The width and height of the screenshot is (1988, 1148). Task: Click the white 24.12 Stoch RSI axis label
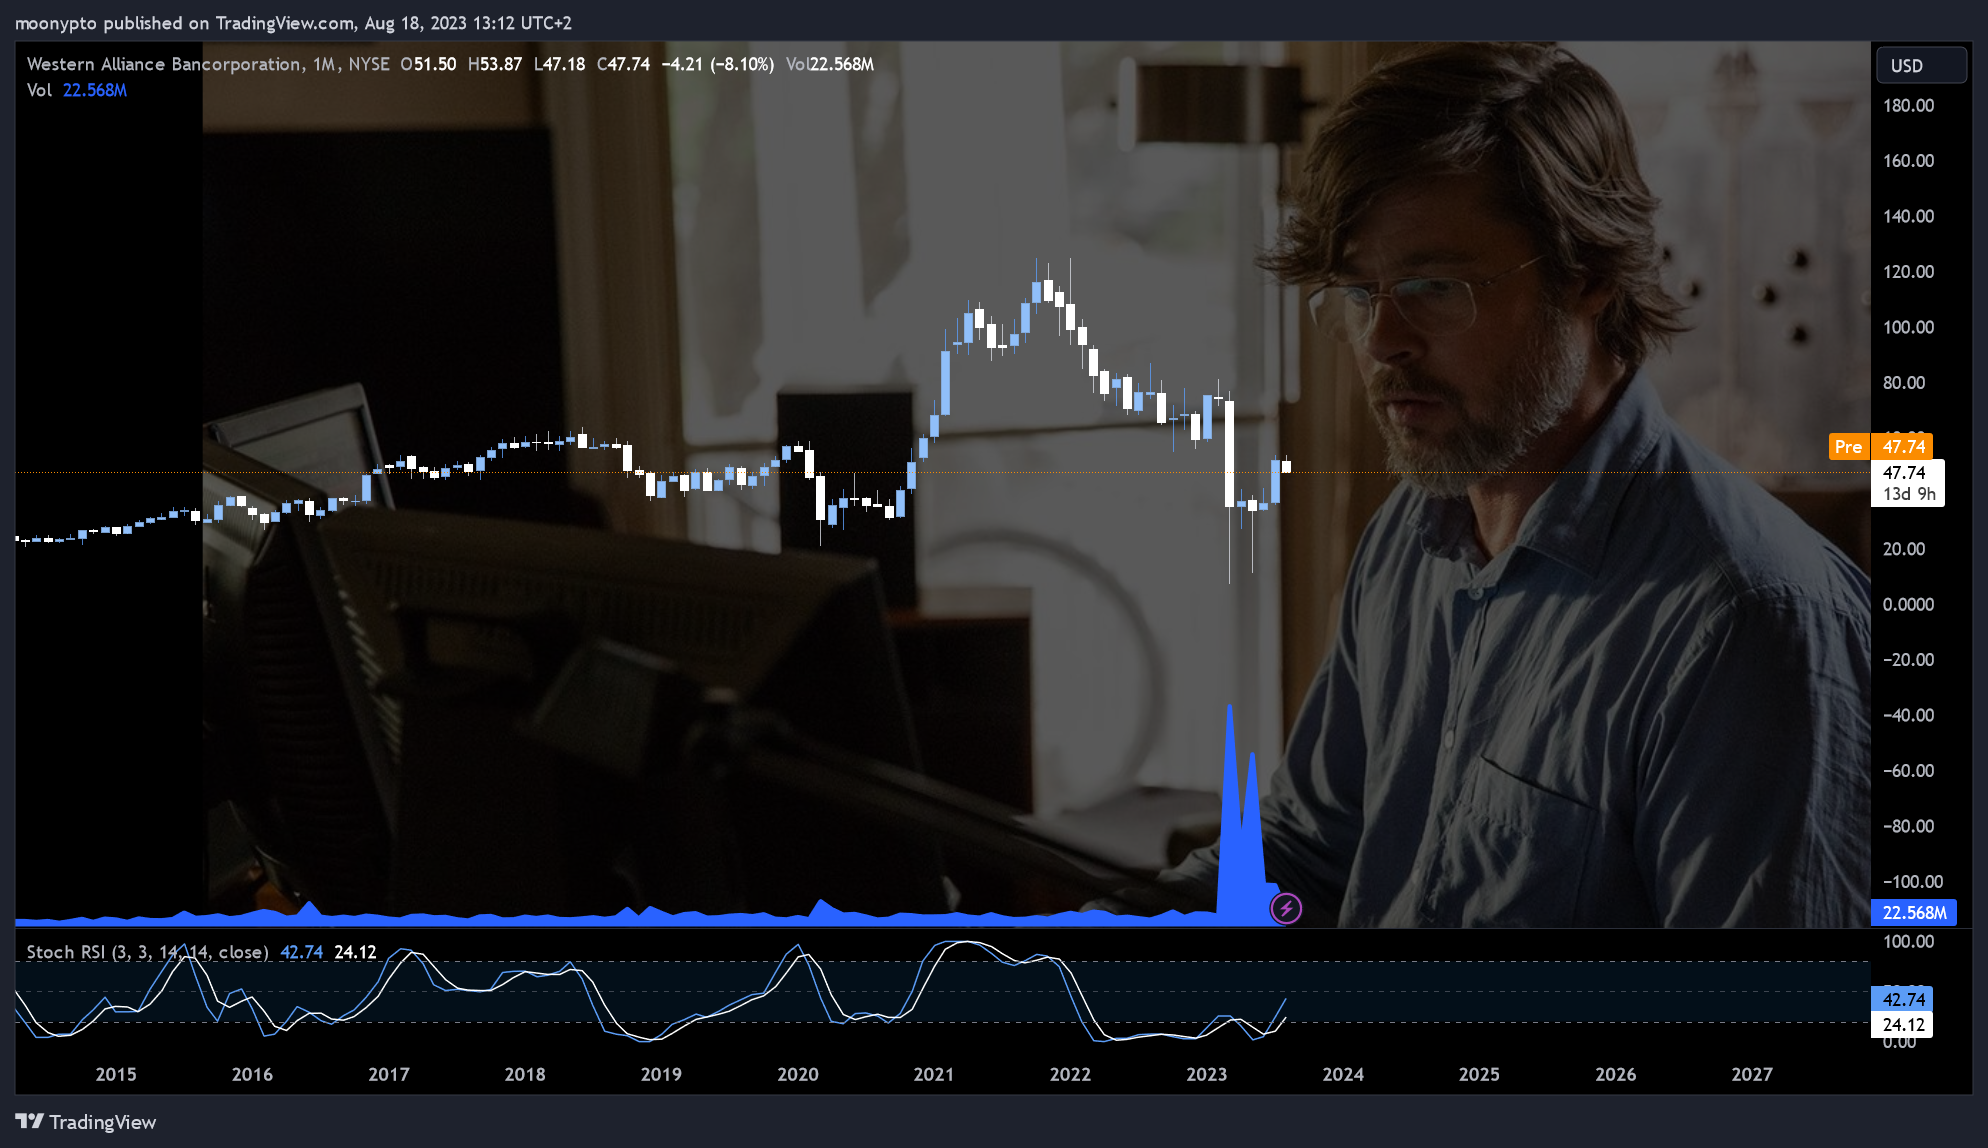tap(1903, 1024)
